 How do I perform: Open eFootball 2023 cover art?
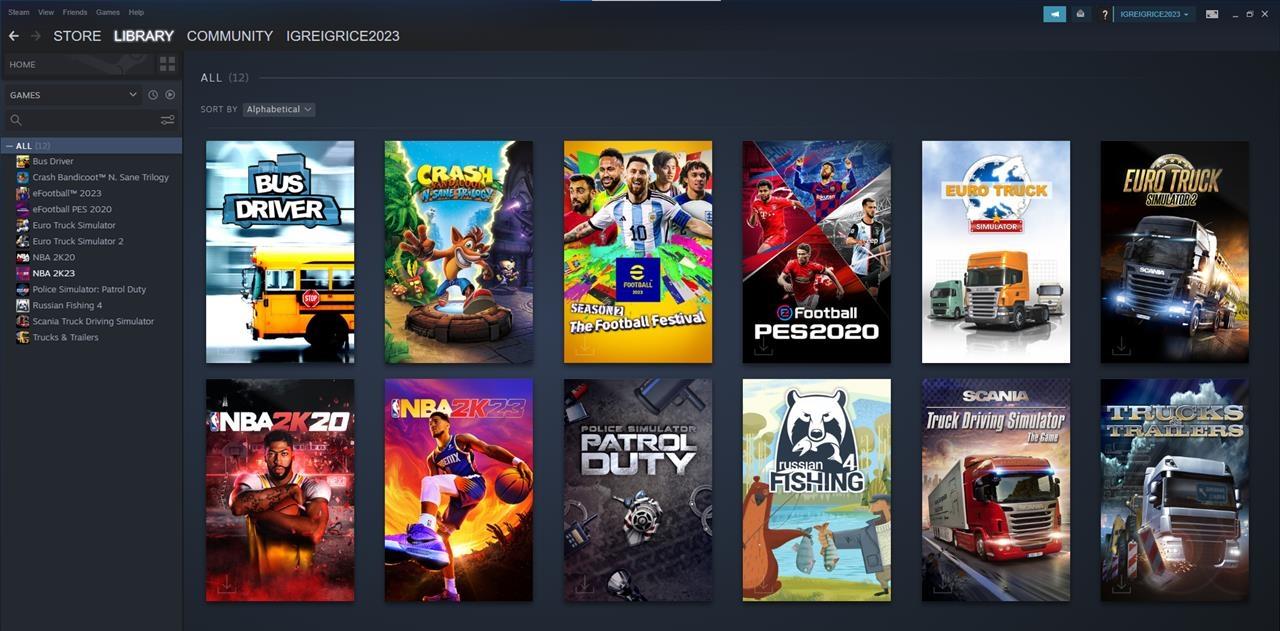coord(638,252)
